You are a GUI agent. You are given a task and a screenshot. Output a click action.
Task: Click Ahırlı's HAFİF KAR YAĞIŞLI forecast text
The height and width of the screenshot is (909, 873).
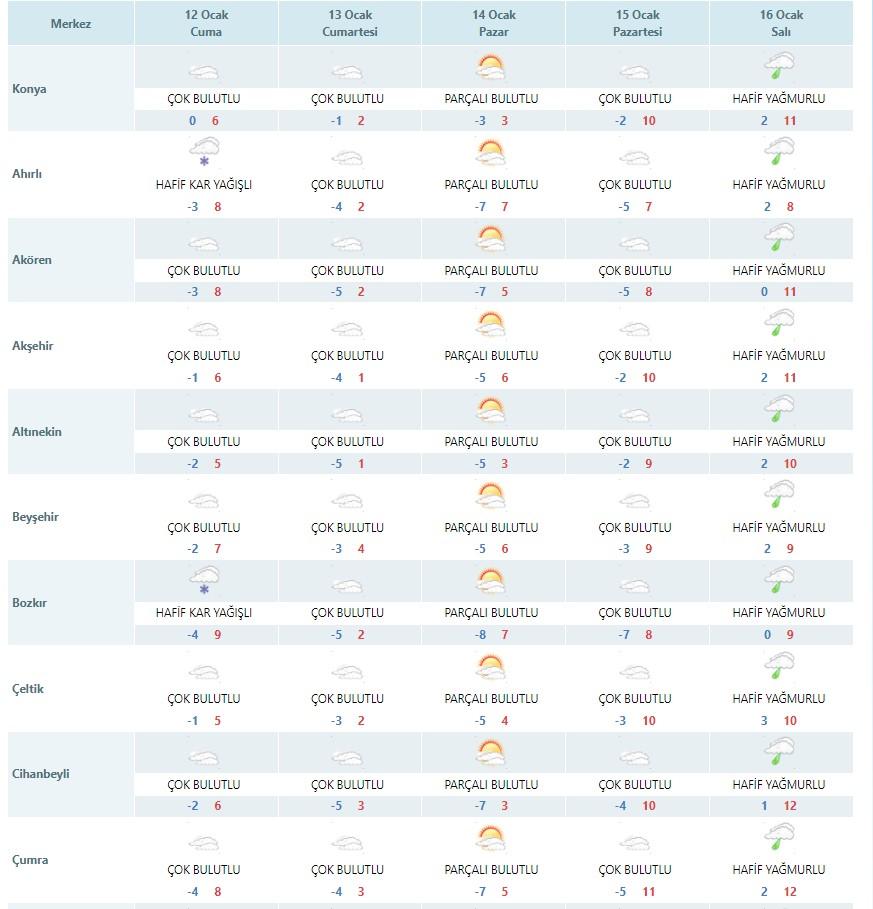(x=204, y=184)
